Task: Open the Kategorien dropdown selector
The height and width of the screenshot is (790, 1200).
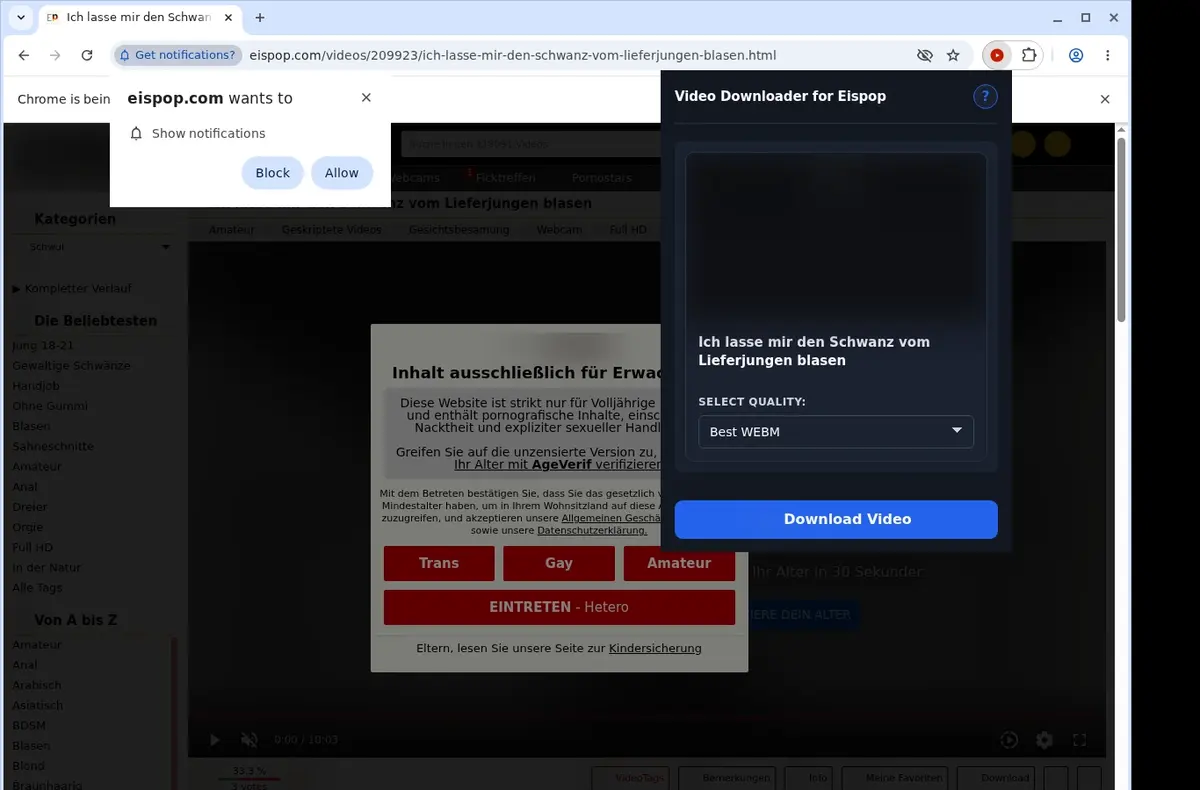Action: (98, 247)
